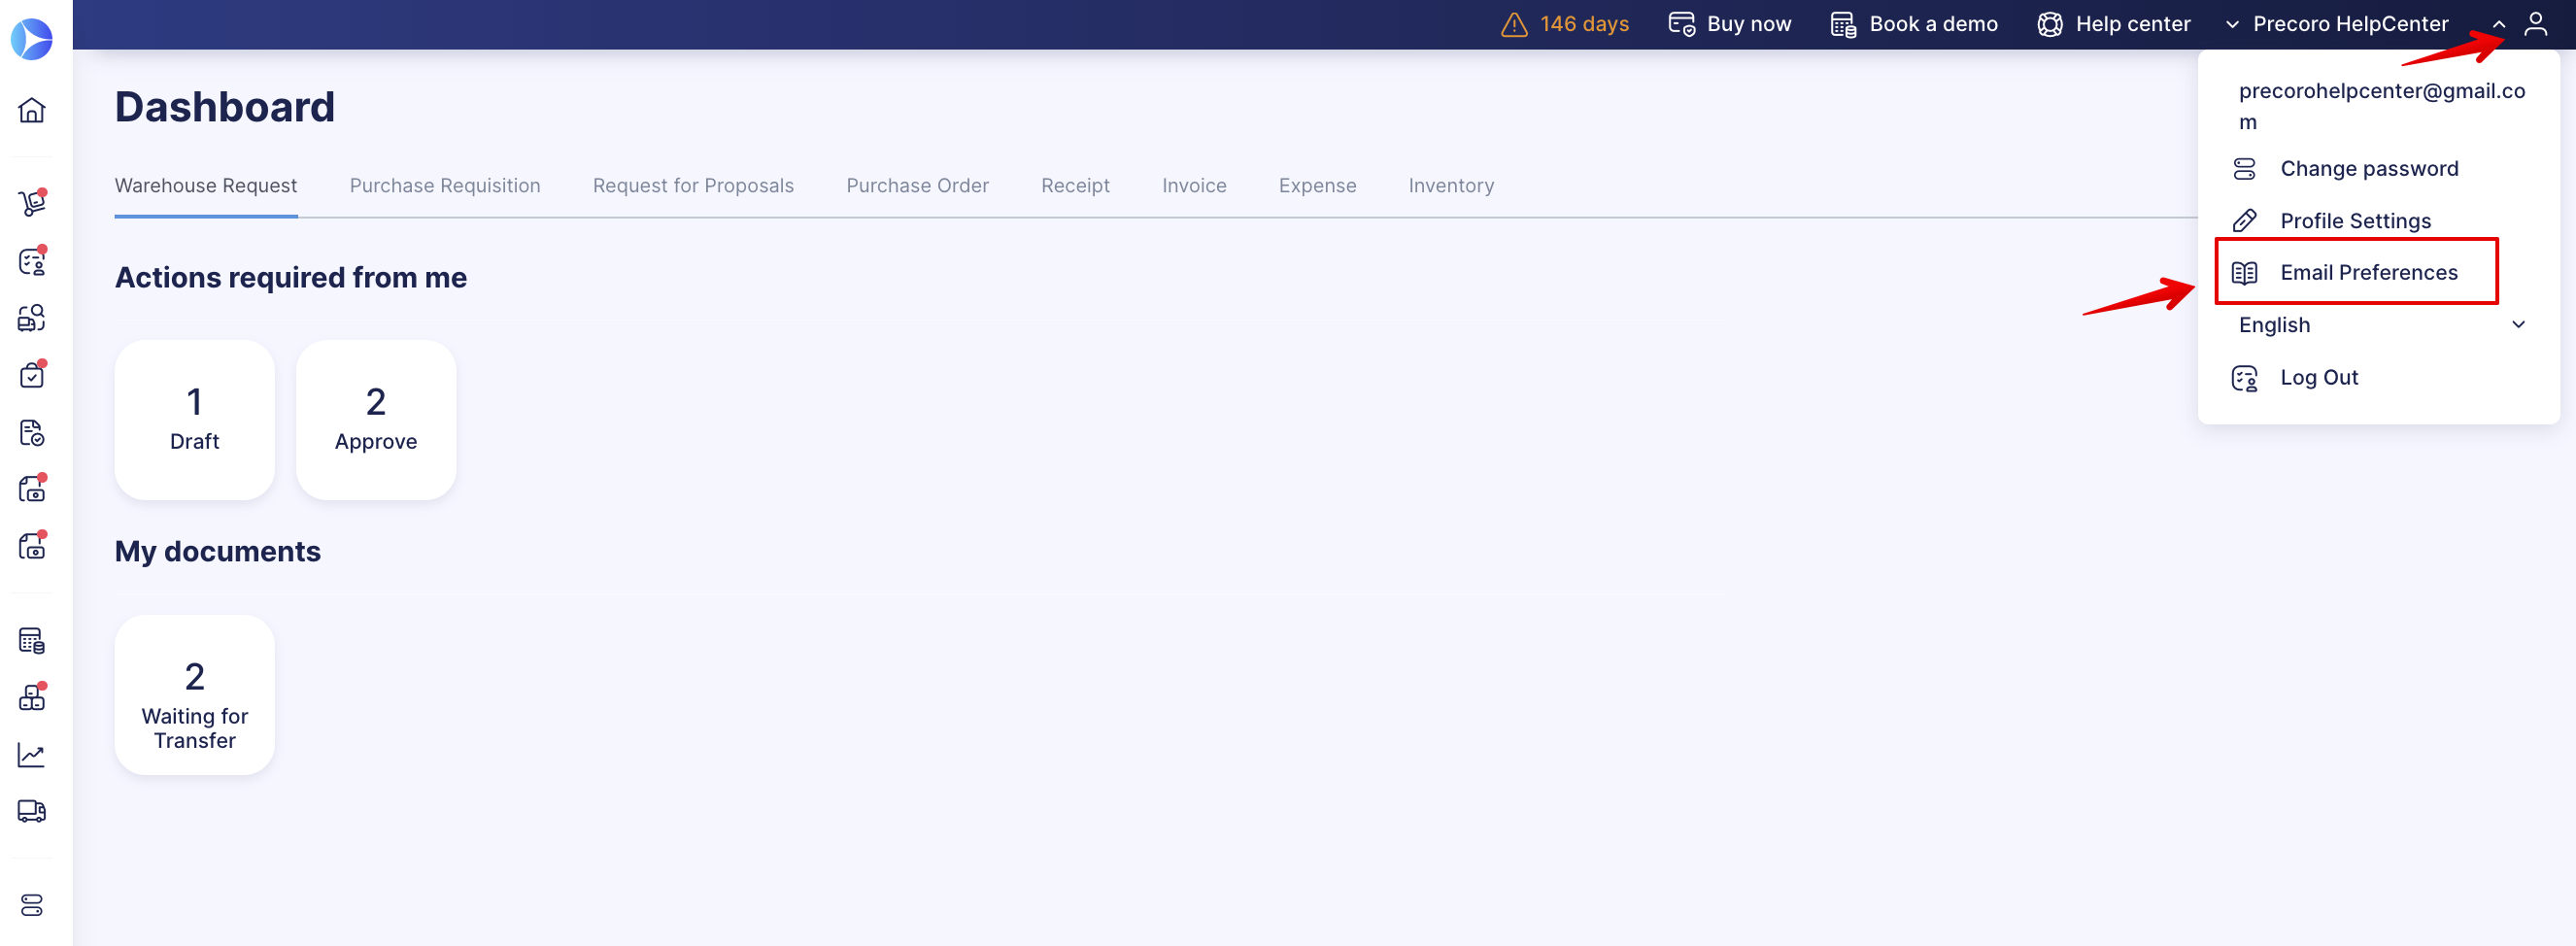The width and height of the screenshot is (2576, 946).
Task: Click the Email Preferences book icon
Action: click(x=2244, y=273)
